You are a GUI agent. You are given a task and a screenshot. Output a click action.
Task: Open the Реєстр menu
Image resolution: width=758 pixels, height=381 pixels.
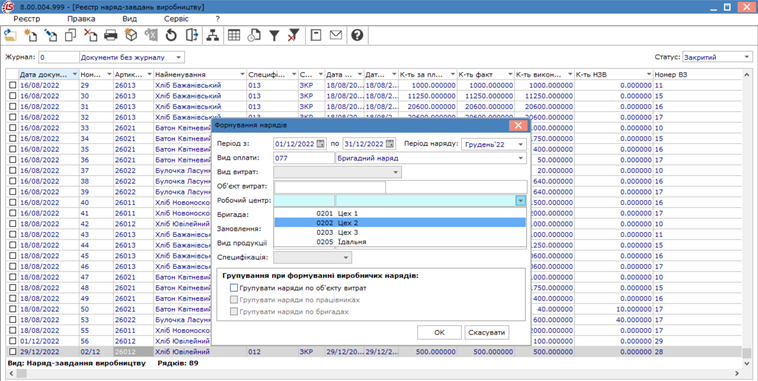[x=27, y=19]
